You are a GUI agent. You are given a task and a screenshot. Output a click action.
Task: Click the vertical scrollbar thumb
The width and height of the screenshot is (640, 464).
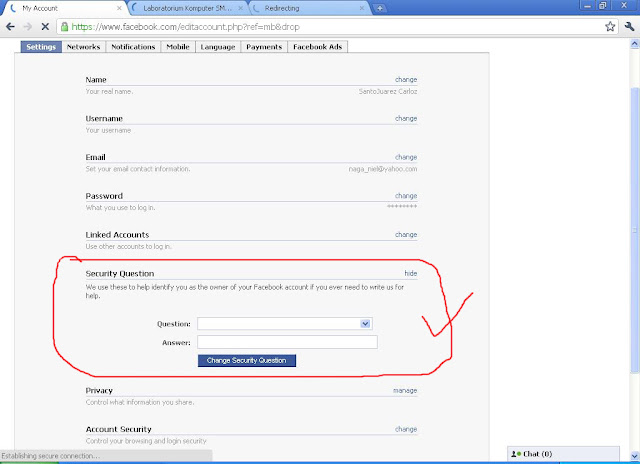click(x=635, y=230)
